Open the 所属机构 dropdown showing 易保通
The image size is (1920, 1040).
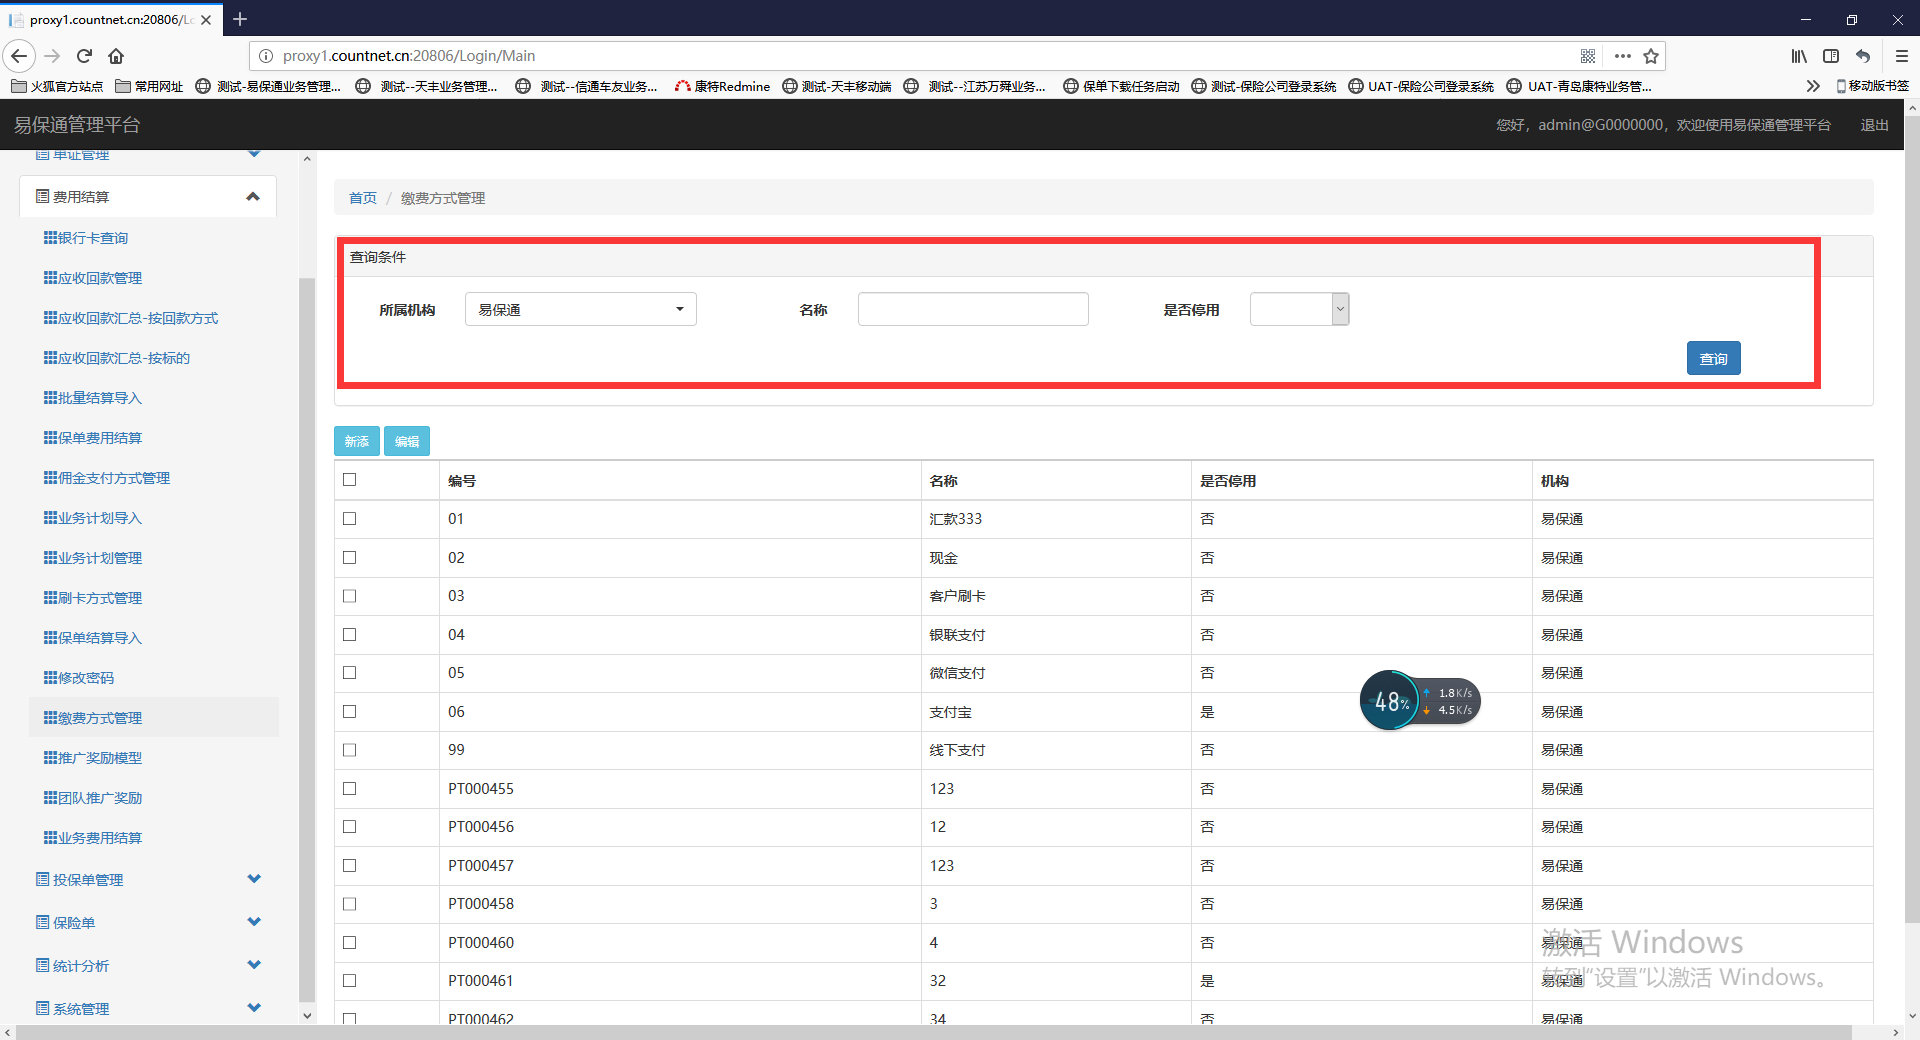click(581, 309)
